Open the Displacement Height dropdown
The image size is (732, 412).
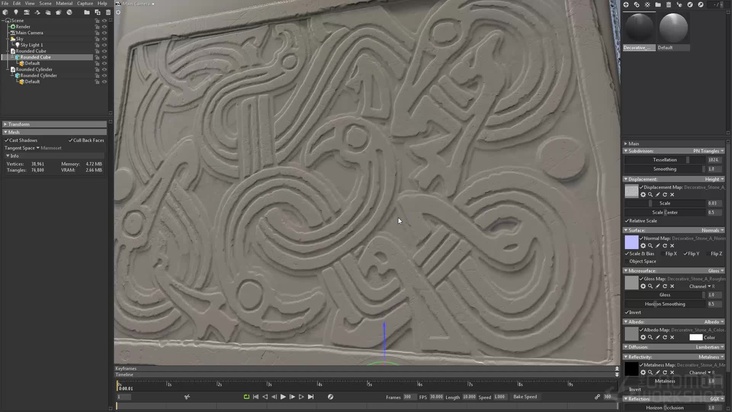click(x=714, y=179)
